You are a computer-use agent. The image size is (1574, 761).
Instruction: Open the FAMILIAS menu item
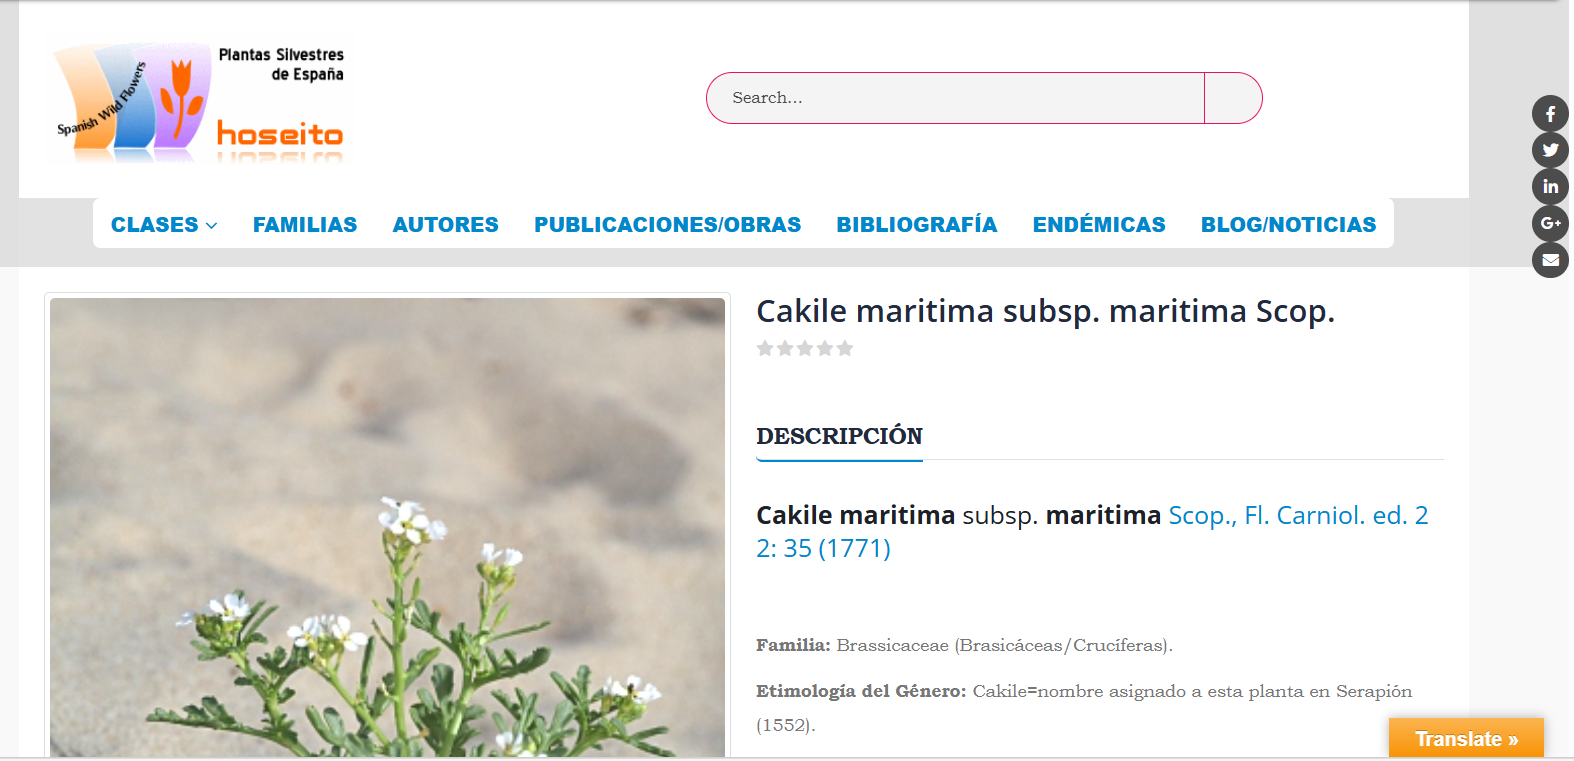305,225
